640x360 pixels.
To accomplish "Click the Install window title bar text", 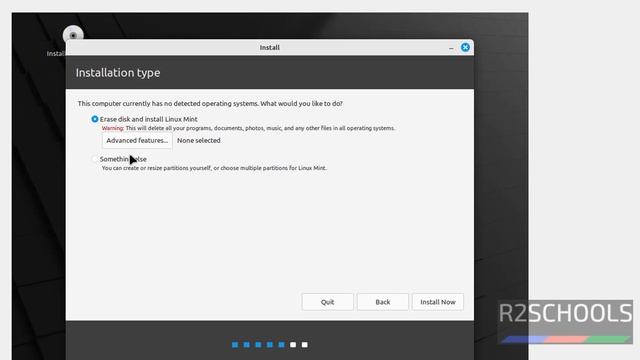I will tap(270, 47).
